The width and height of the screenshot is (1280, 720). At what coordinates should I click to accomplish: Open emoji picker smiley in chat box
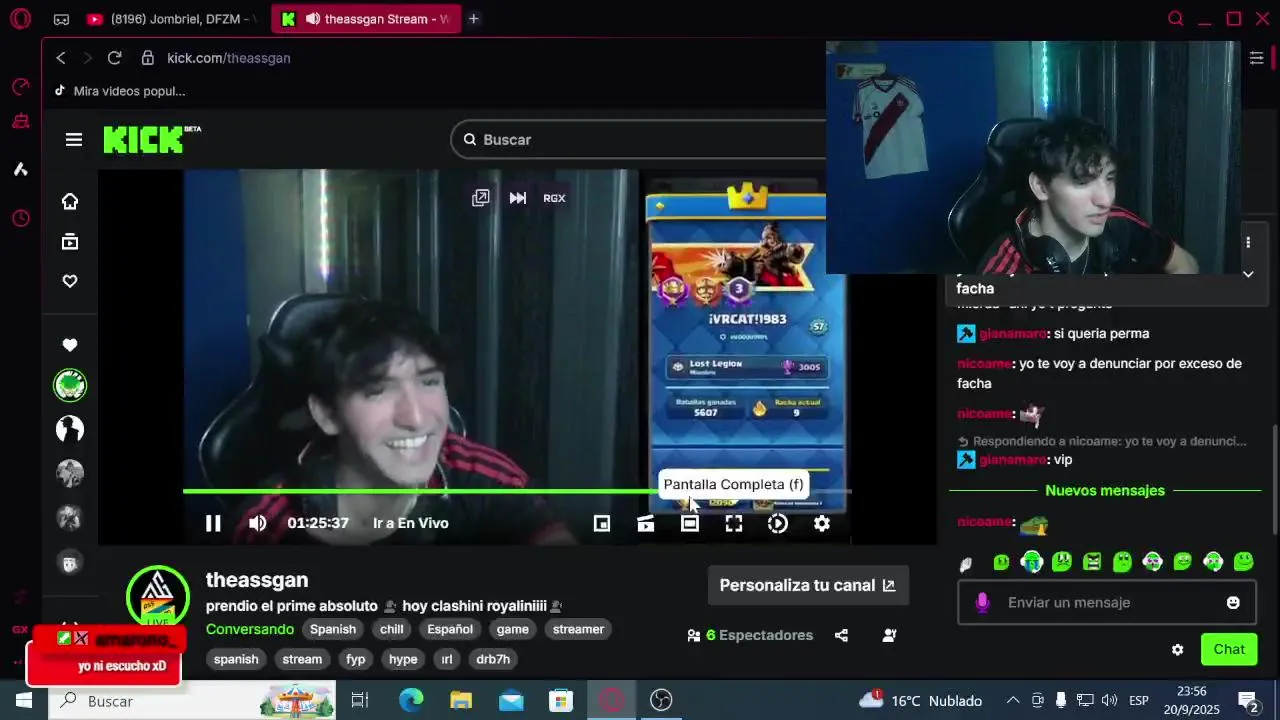[1233, 603]
